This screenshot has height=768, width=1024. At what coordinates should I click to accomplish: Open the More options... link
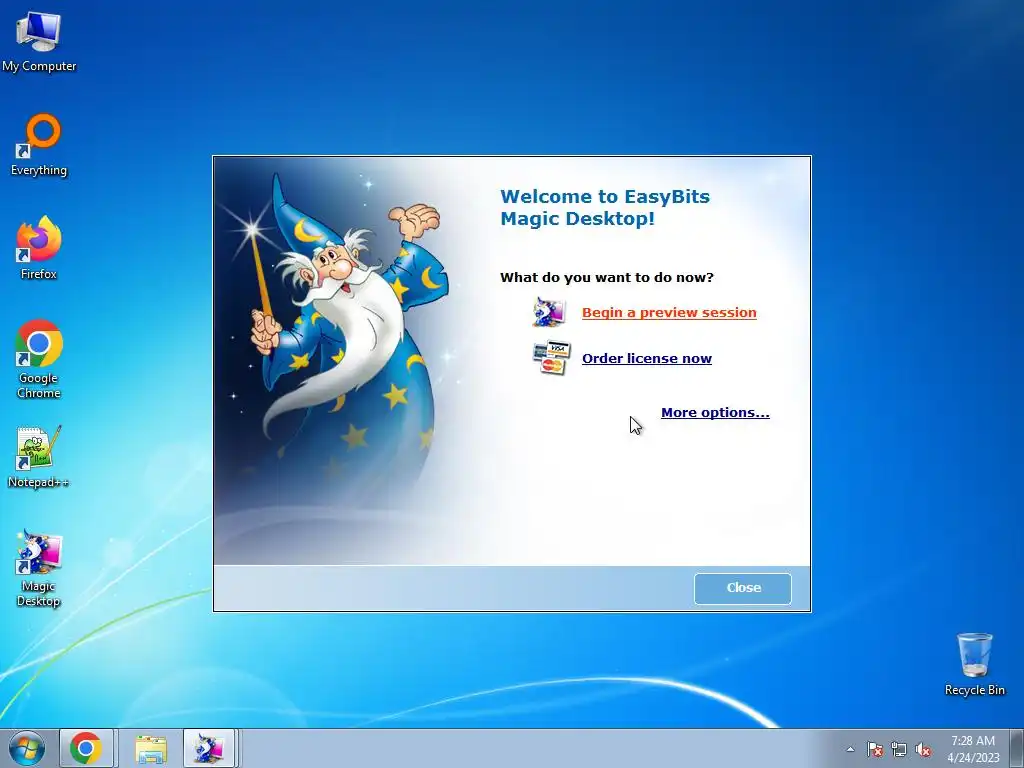point(715,413)
